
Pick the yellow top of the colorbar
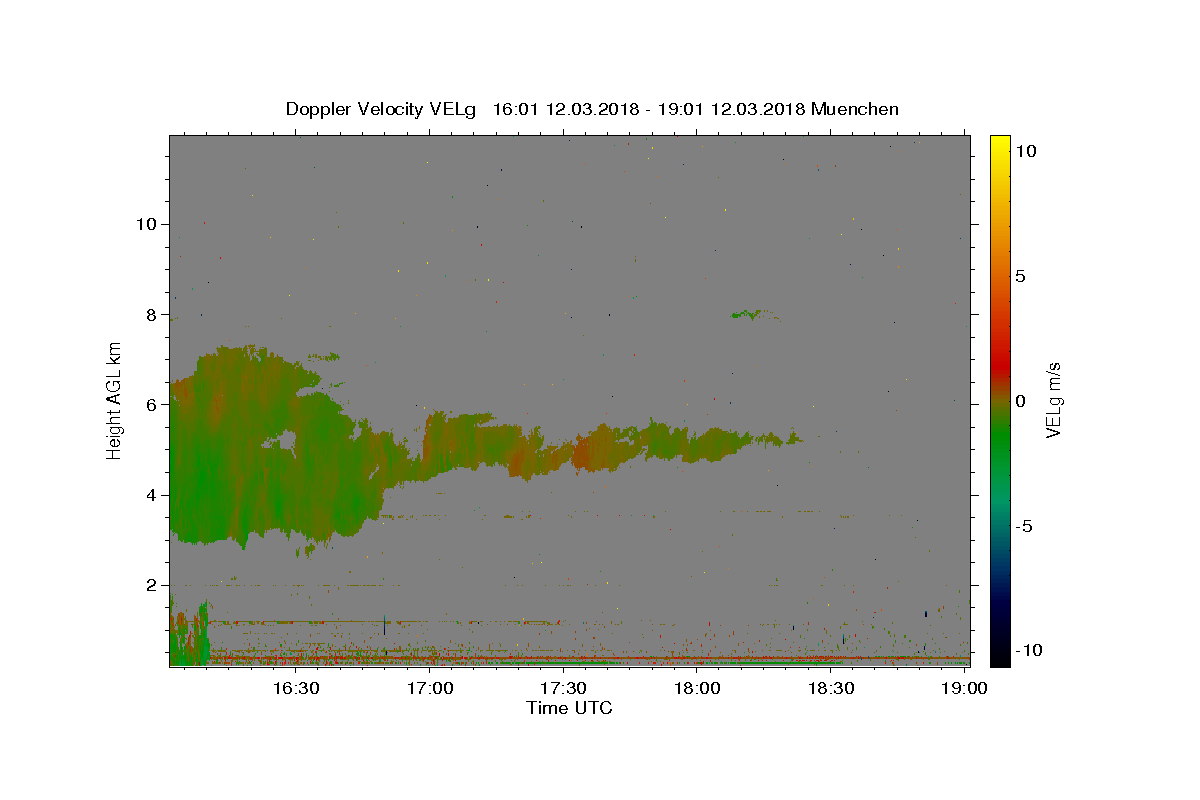click(999, 145)
